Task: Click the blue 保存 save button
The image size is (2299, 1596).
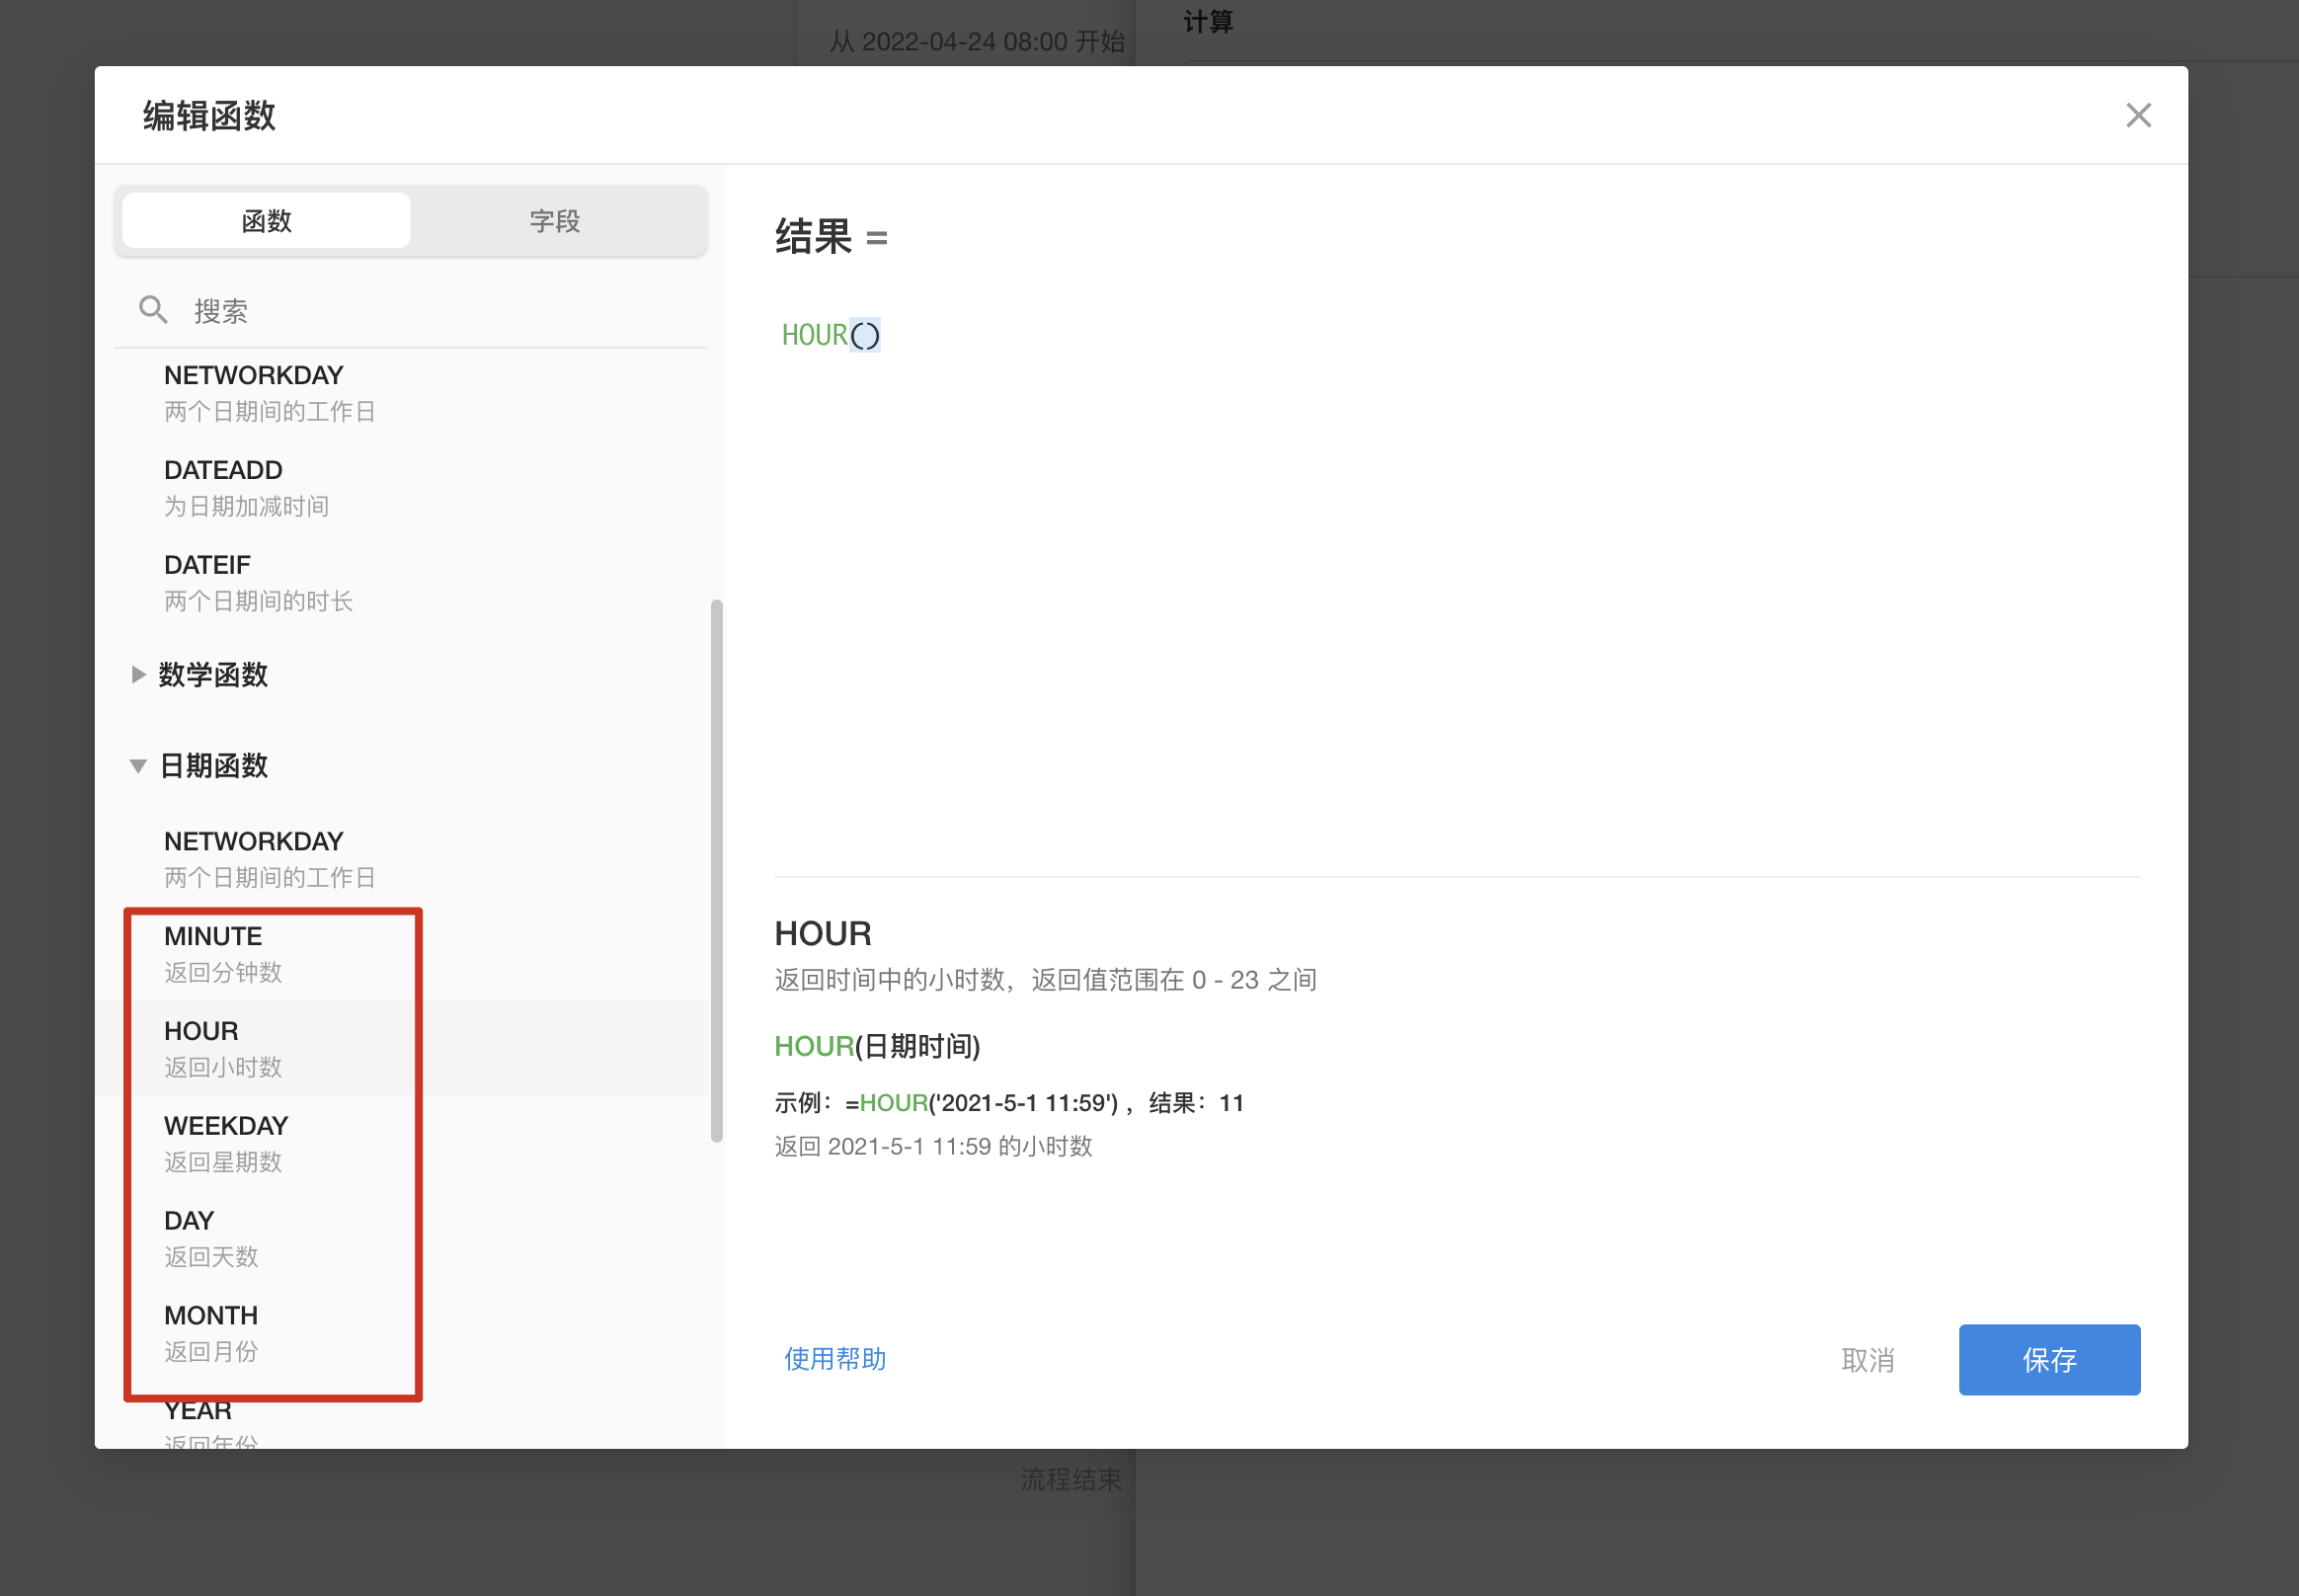Action: click(2048, 1360)
